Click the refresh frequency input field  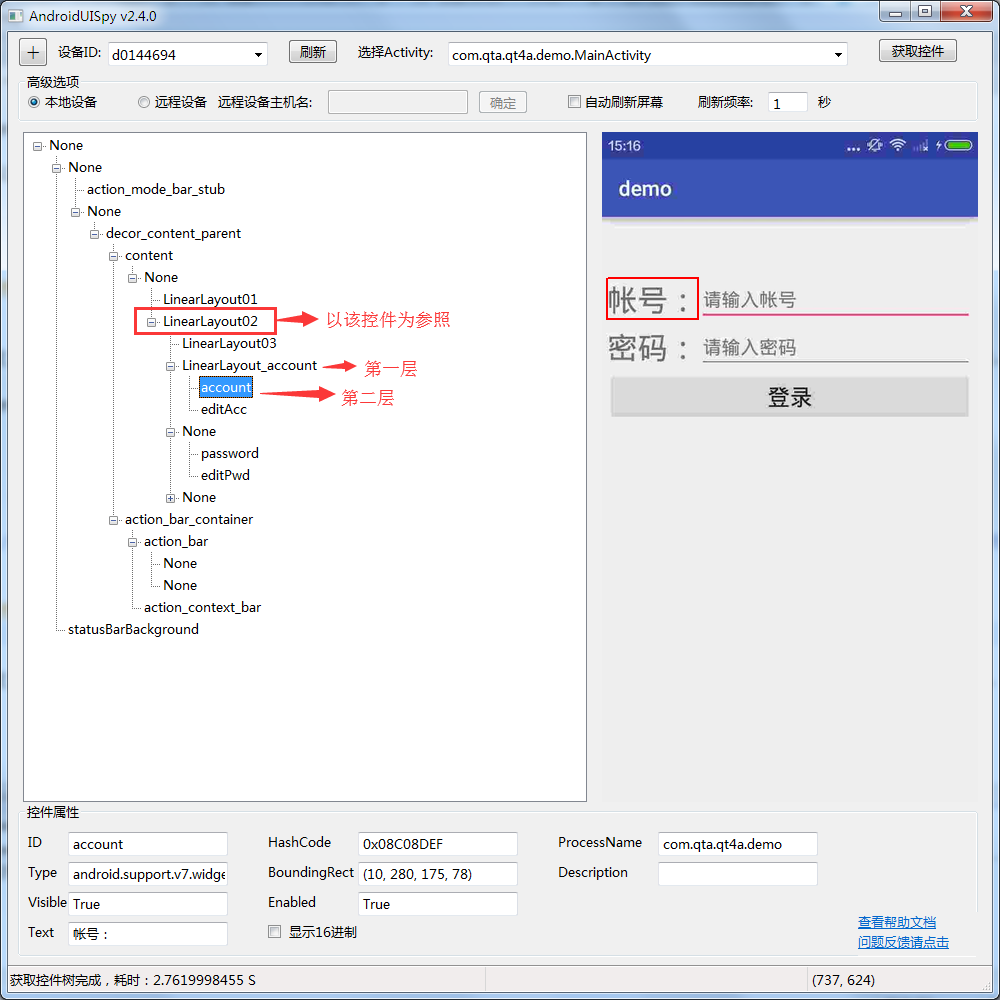tap(788, 103)
